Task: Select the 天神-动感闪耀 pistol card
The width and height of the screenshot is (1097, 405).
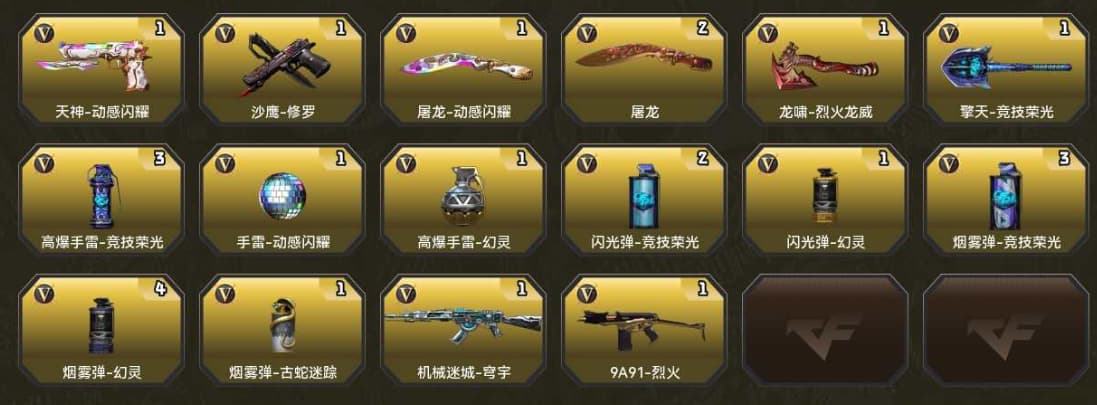Action: pyautogui.click(x=101, y=69)
